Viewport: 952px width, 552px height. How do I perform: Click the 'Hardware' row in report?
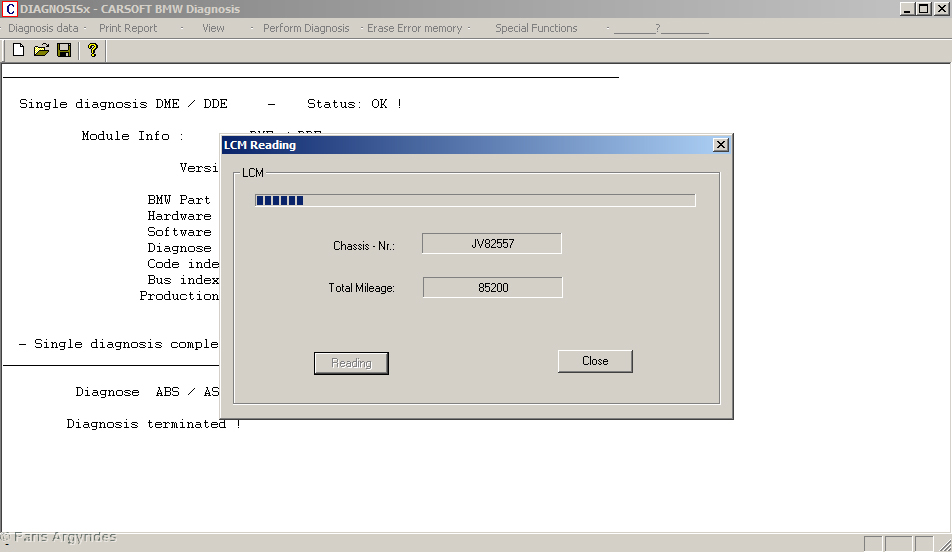pyautogui.click(x=179, y=216)
